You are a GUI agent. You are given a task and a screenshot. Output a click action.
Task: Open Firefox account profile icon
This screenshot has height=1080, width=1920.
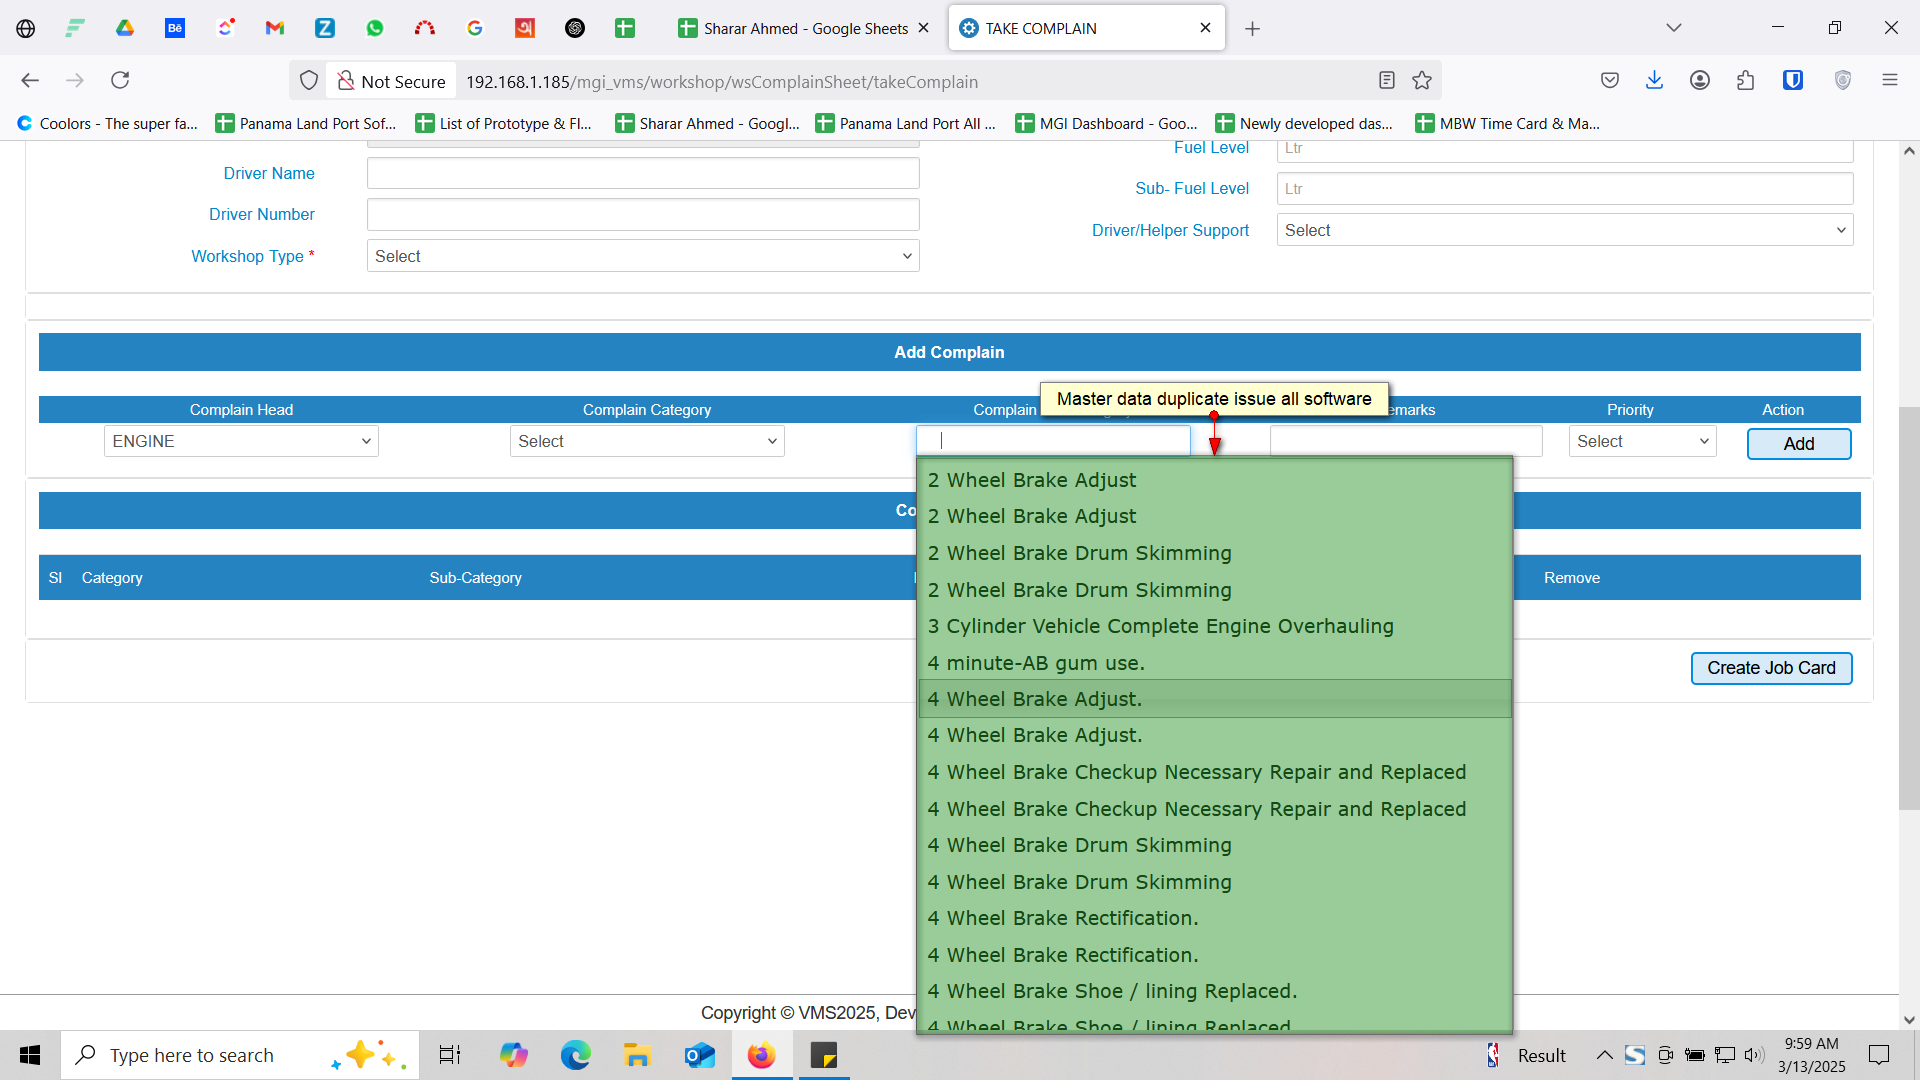(x=1699, y=81)
